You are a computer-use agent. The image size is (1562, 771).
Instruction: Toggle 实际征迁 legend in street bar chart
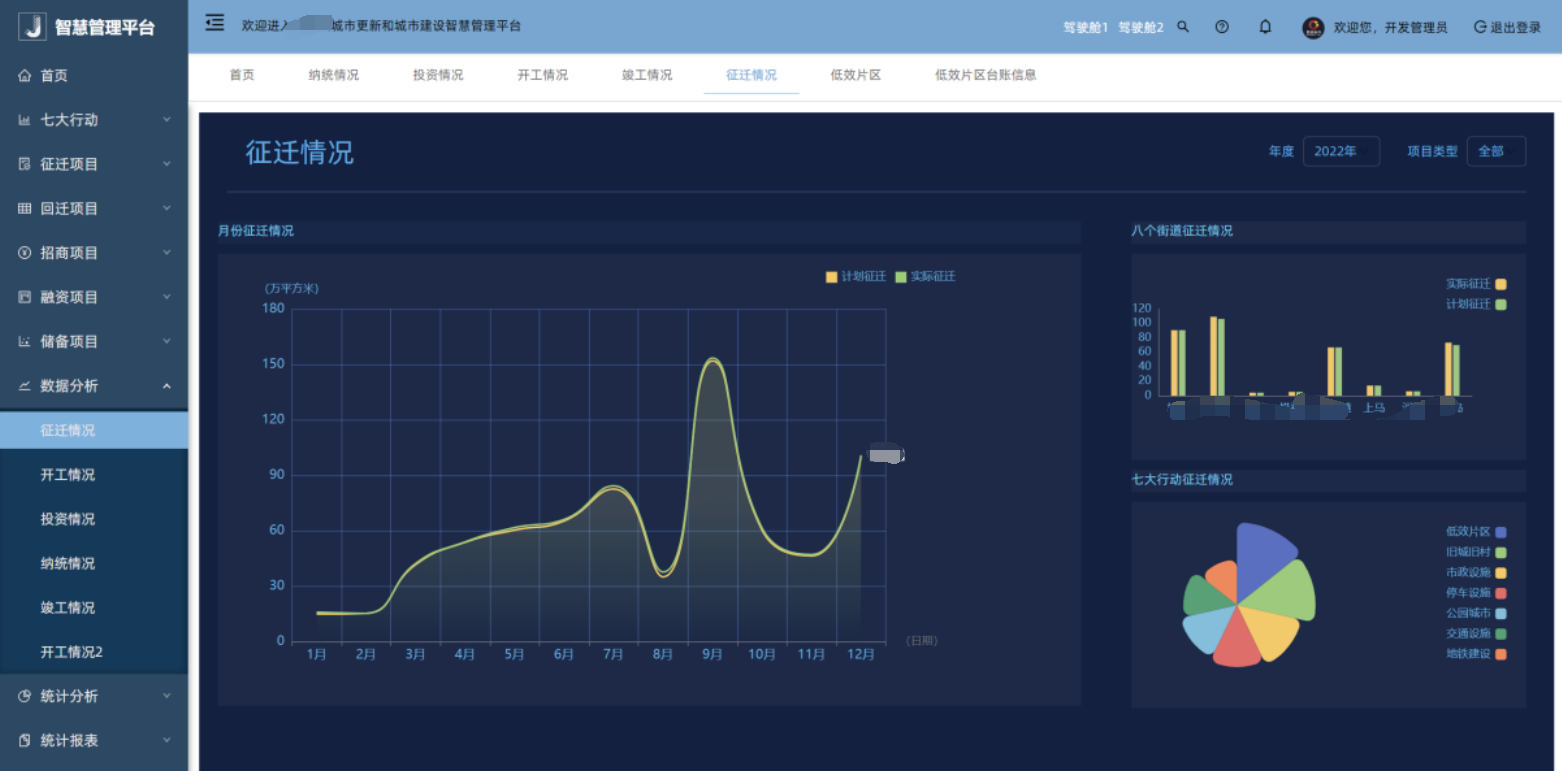(1476, 284)
